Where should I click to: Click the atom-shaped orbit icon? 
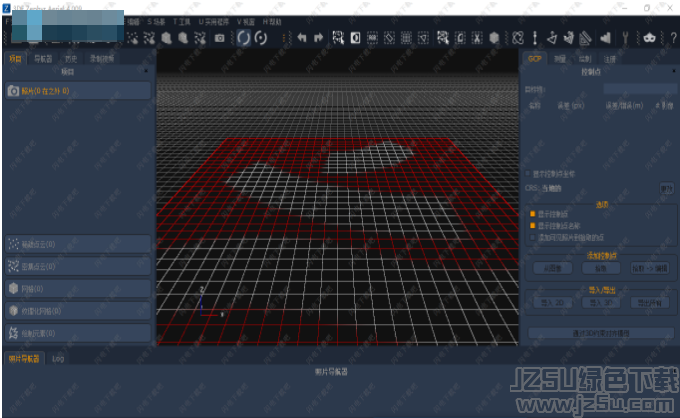[x=518, y=38]
